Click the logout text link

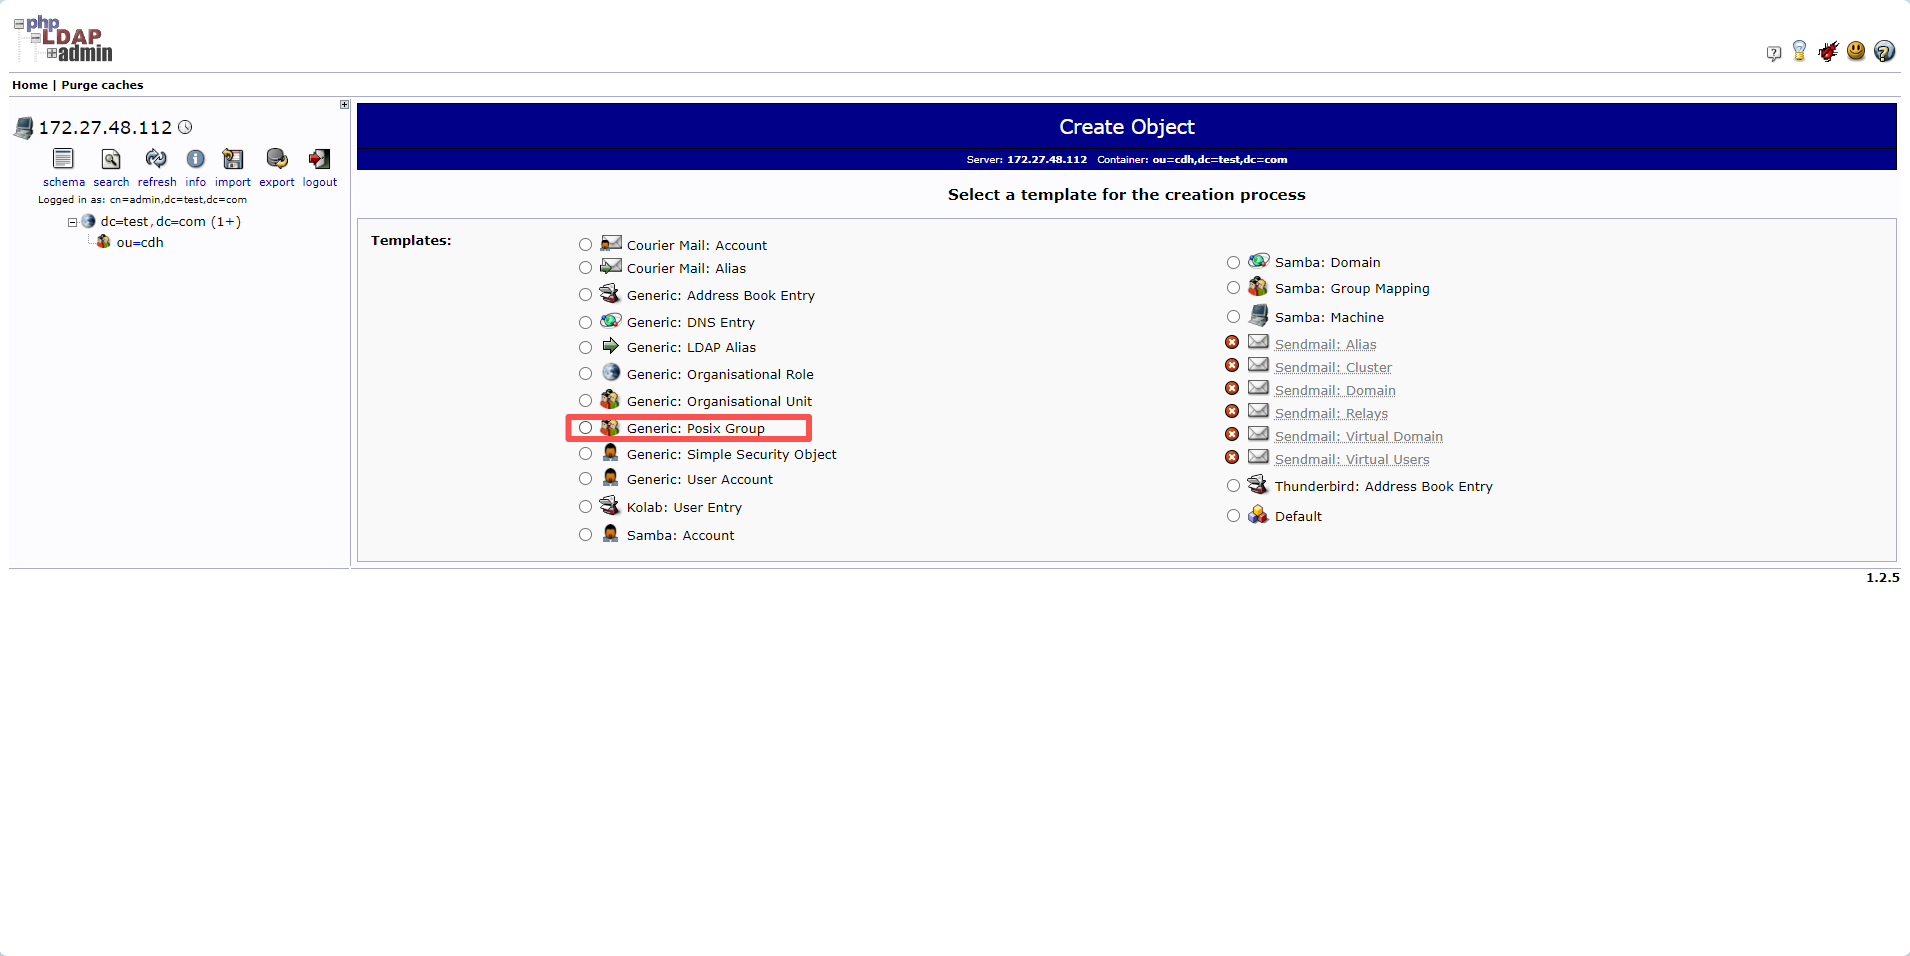[320, 182]
